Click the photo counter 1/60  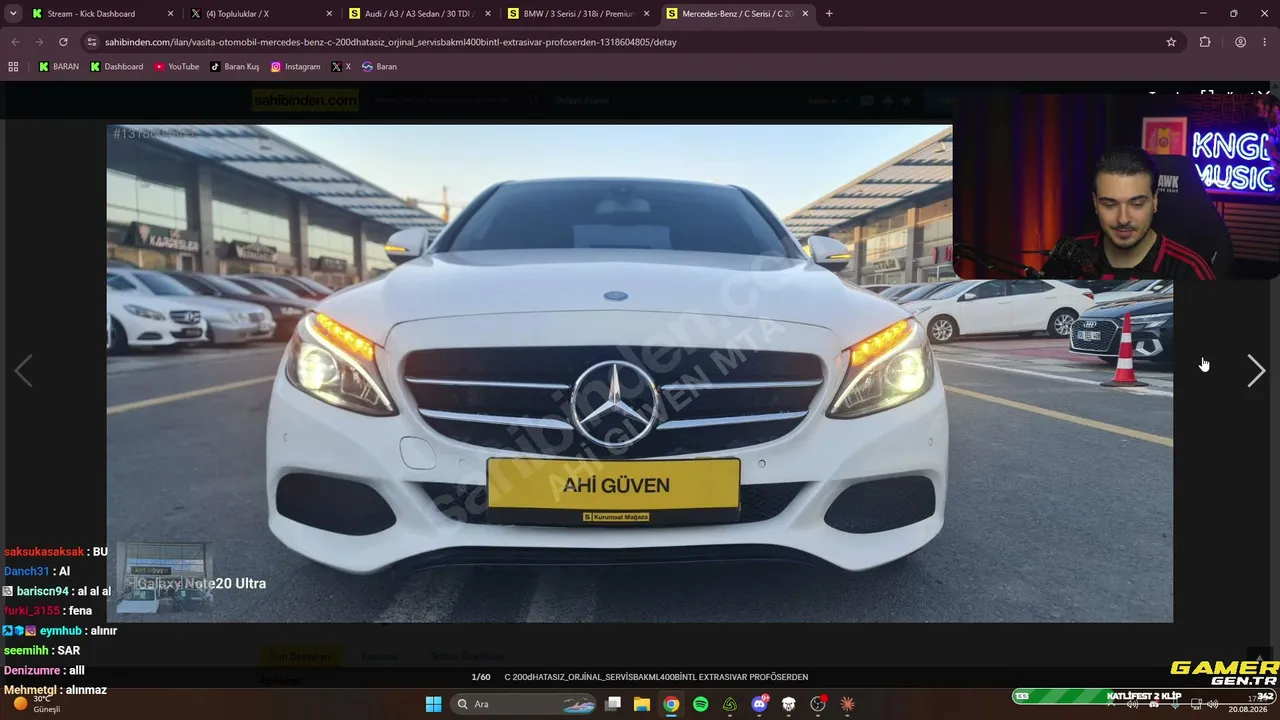pyautogui.click(x=481, y=677)
